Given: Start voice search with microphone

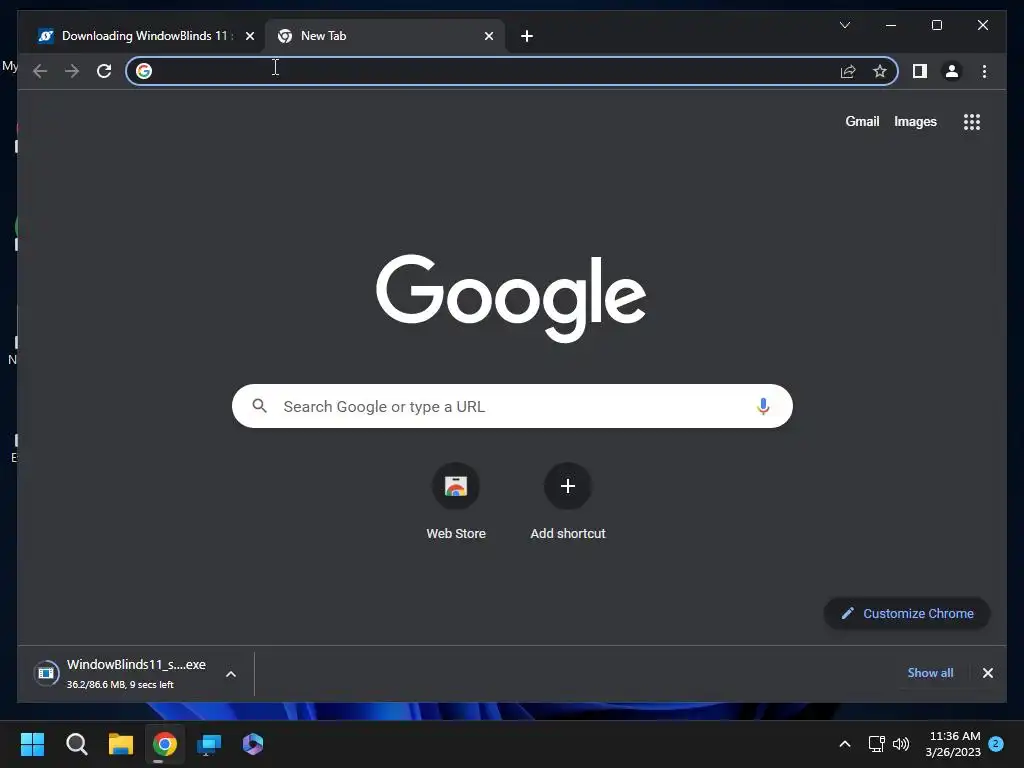Looking at the screenshot, I should (x=763, y=406).
